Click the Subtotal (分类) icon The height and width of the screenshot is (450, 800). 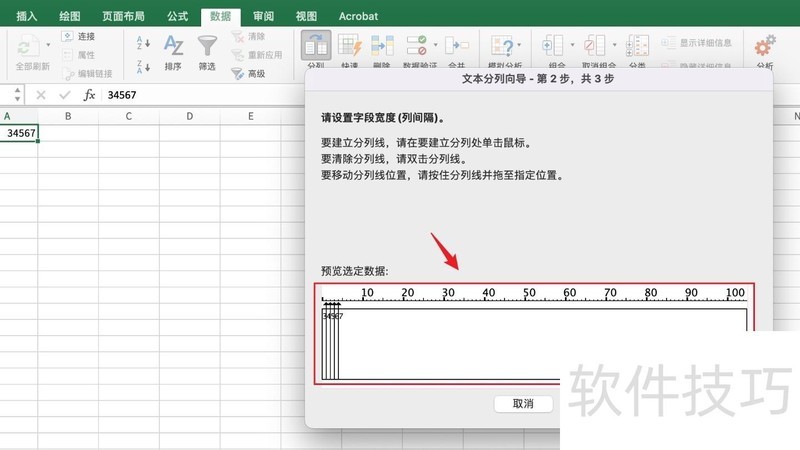click(637, 46)
